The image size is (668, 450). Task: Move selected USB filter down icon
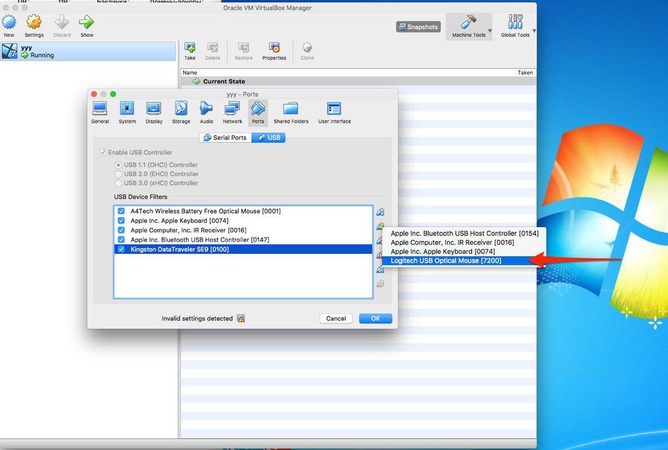tap(380, 283)
